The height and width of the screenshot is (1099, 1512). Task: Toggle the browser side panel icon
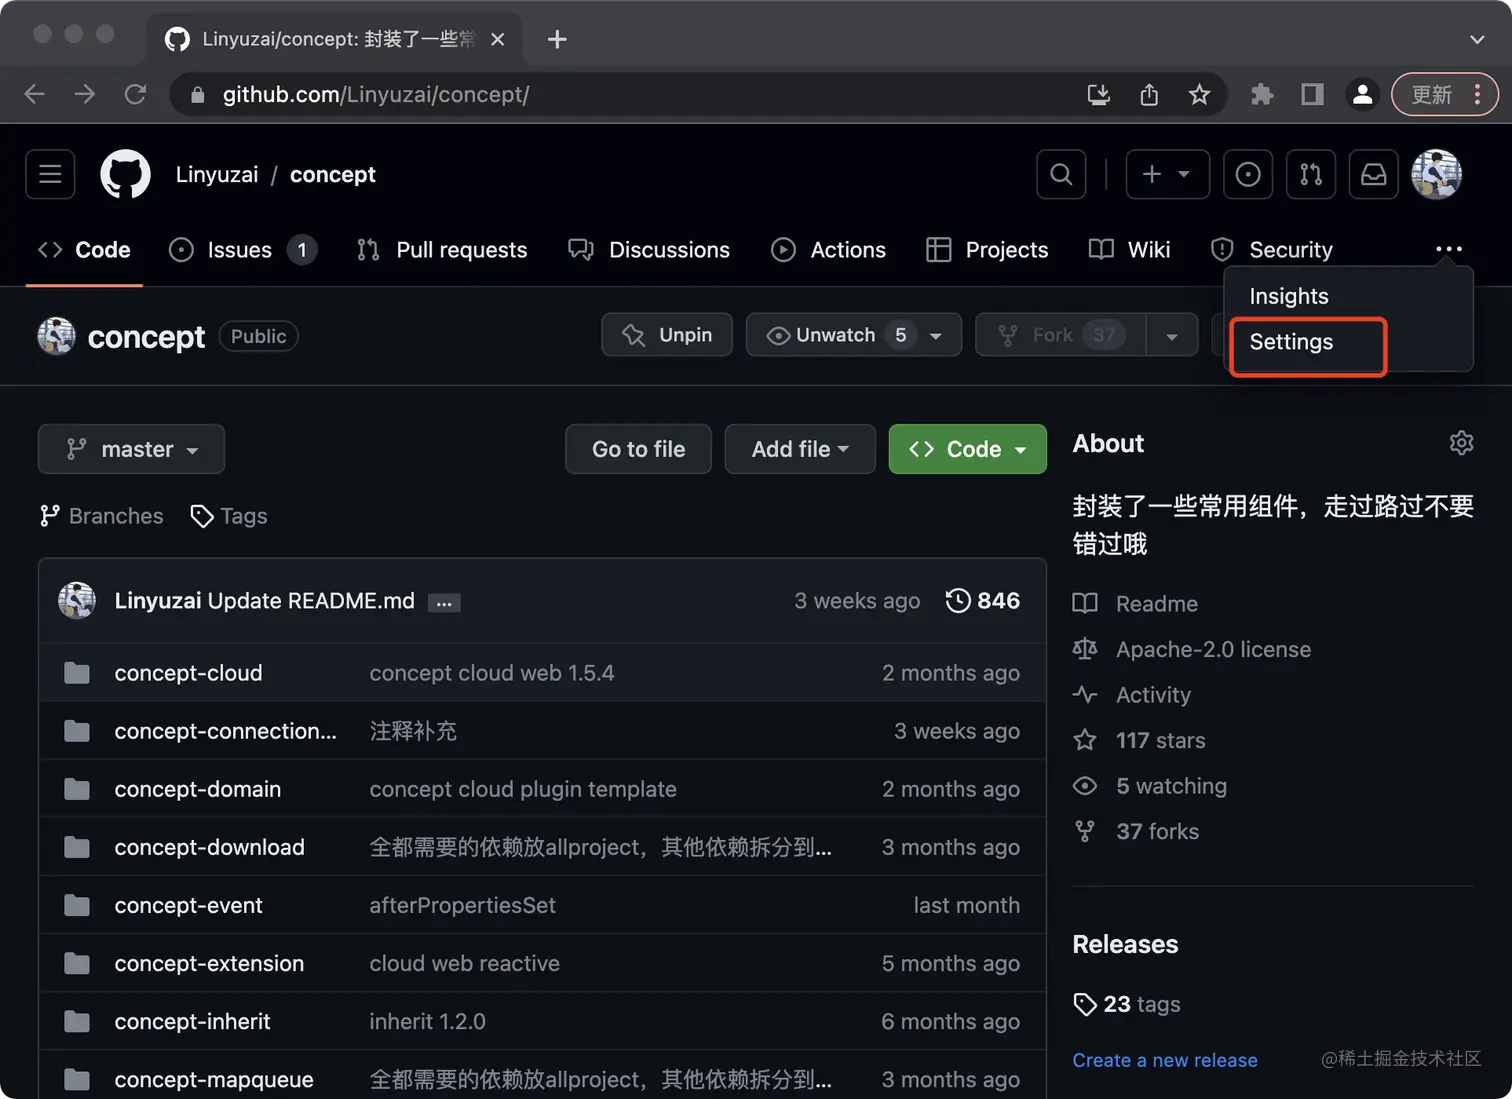(1312, 95)
